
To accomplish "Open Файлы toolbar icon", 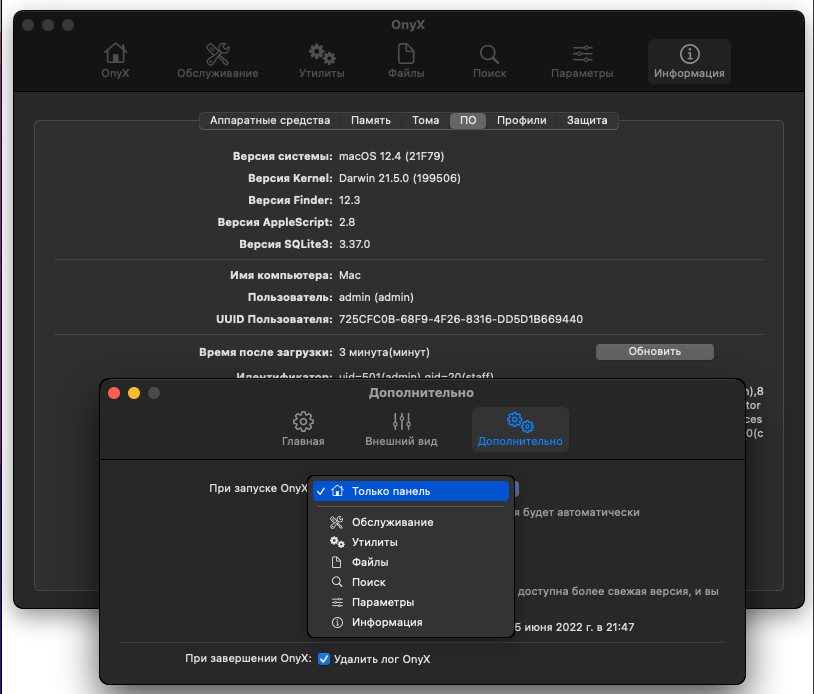I will [x=406, y=61].
